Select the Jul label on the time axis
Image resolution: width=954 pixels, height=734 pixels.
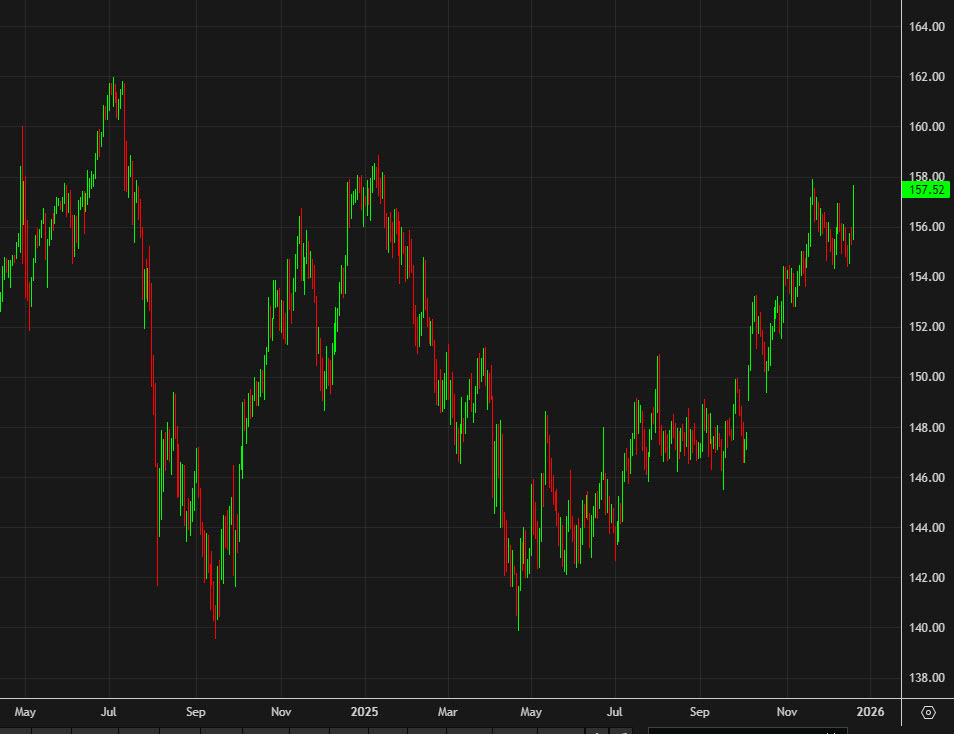[109, 712]
